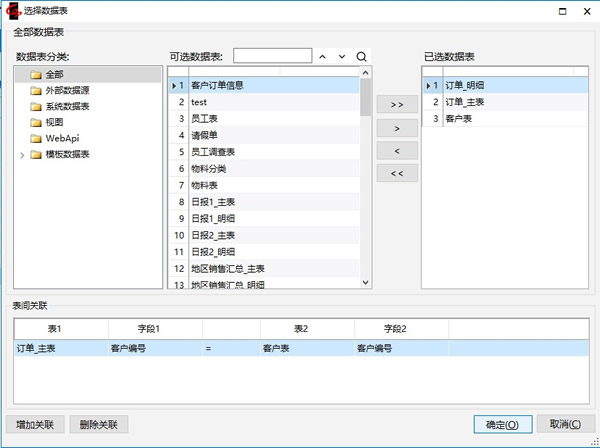Select the 视图 folder
The height and width of the screenshot is (448, 600).
[x=54, y=122]
